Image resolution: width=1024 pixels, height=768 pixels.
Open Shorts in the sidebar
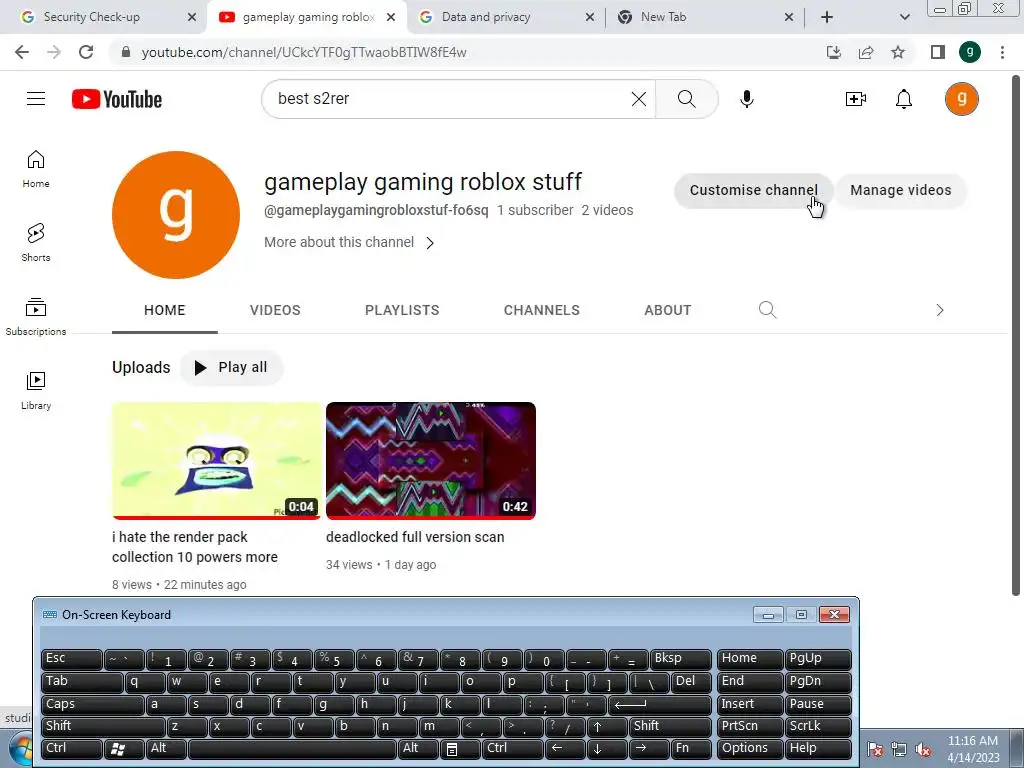tap(36, 242)
